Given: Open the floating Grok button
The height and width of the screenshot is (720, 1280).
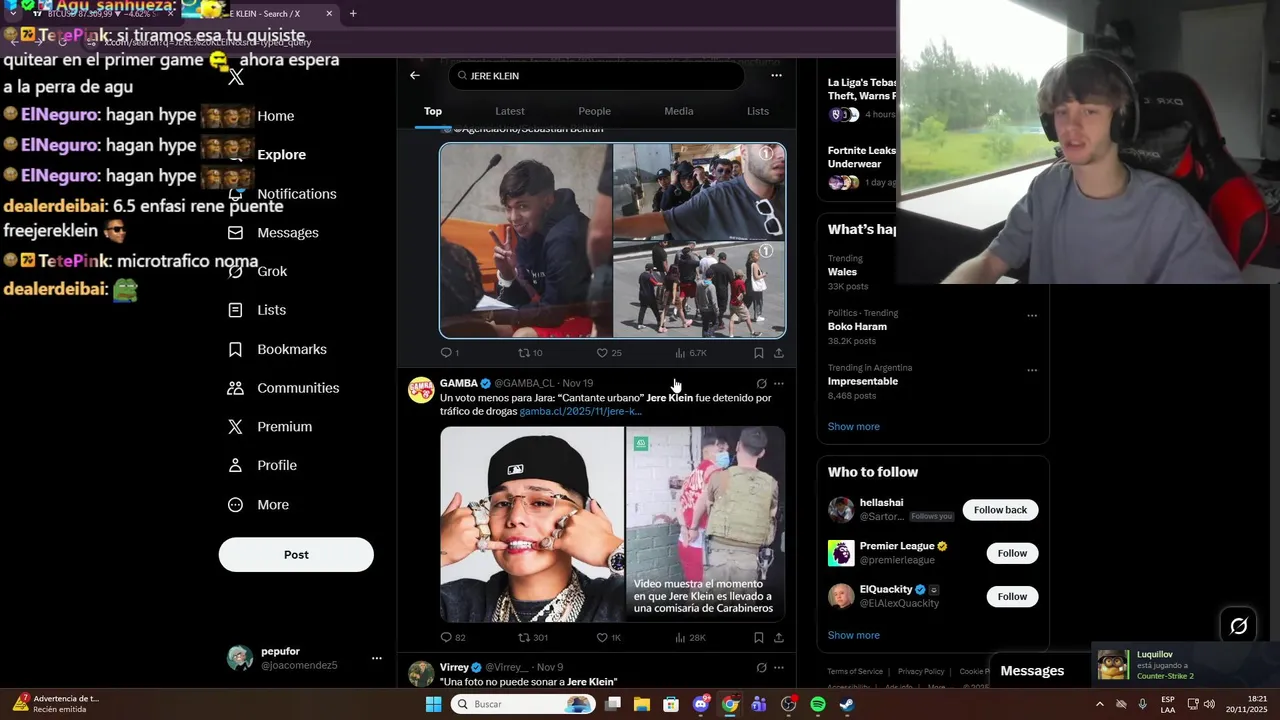Looking at the screenshot, I should point(1238,626).
